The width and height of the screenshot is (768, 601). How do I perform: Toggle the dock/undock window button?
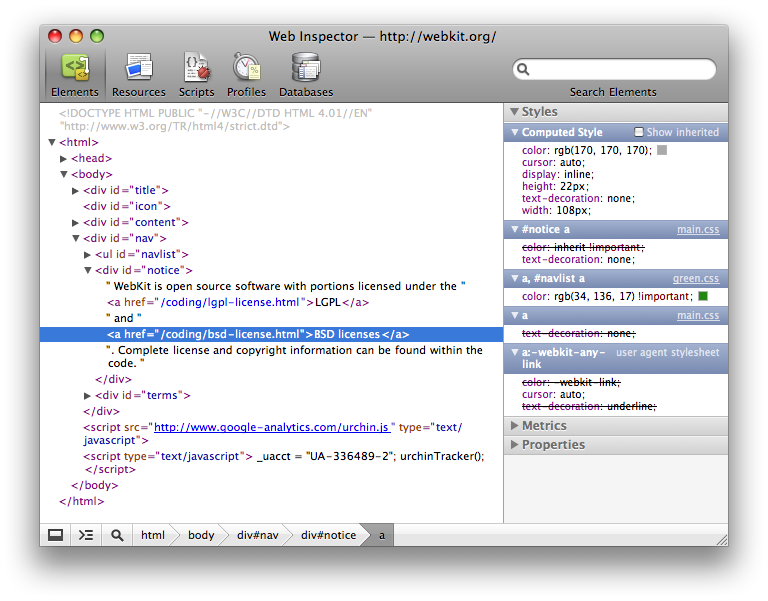tap(56, 535)
